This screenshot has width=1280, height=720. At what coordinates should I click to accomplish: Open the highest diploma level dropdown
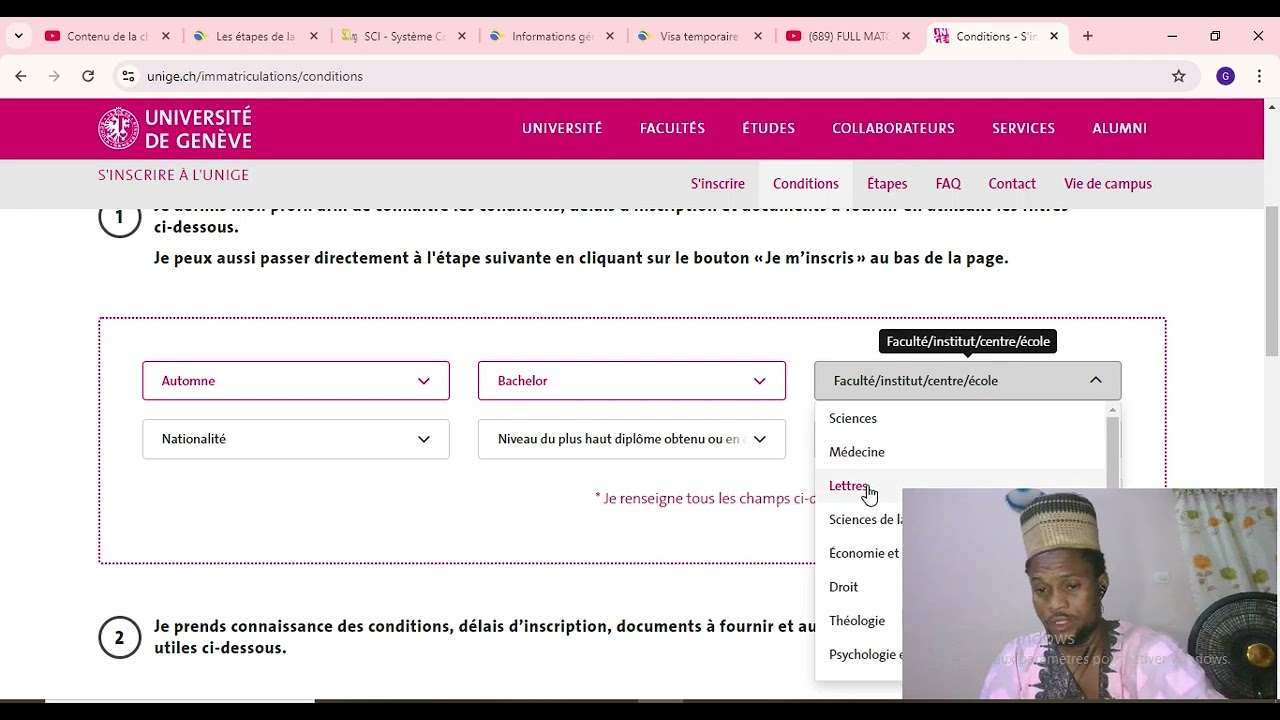pos(632,439)
